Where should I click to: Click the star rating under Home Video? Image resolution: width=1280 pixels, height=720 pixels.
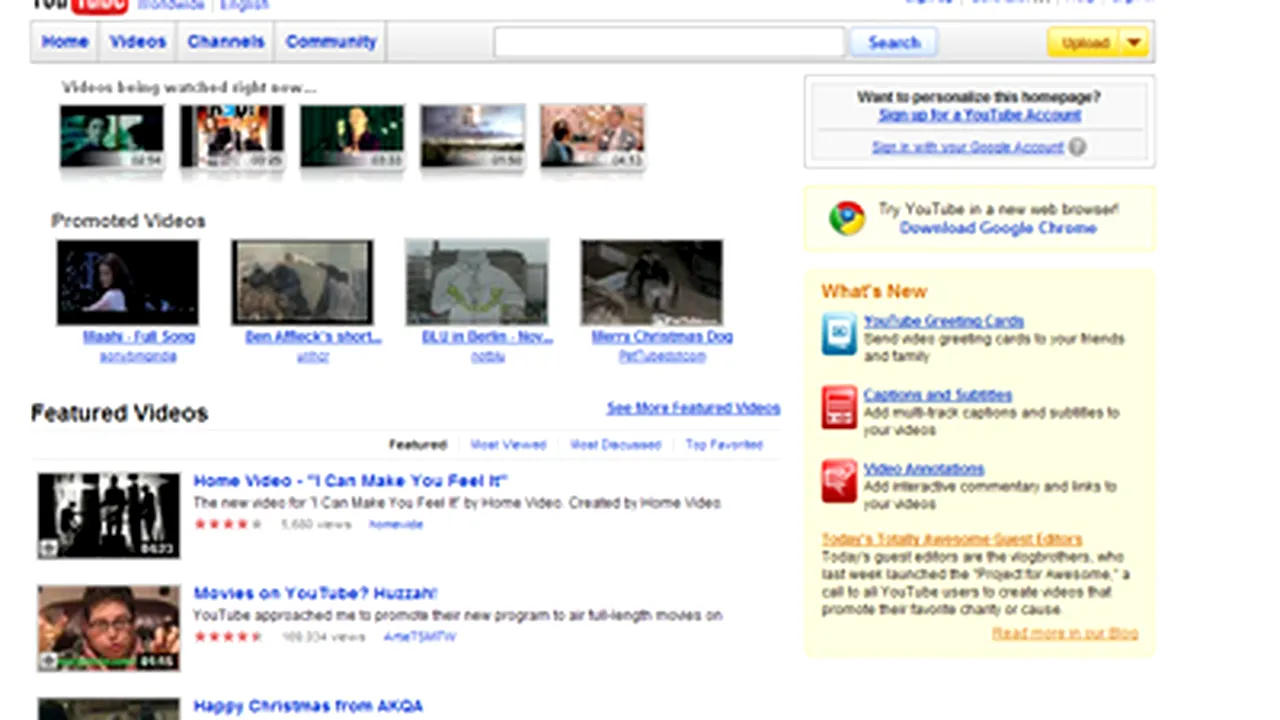click(228, 524)
